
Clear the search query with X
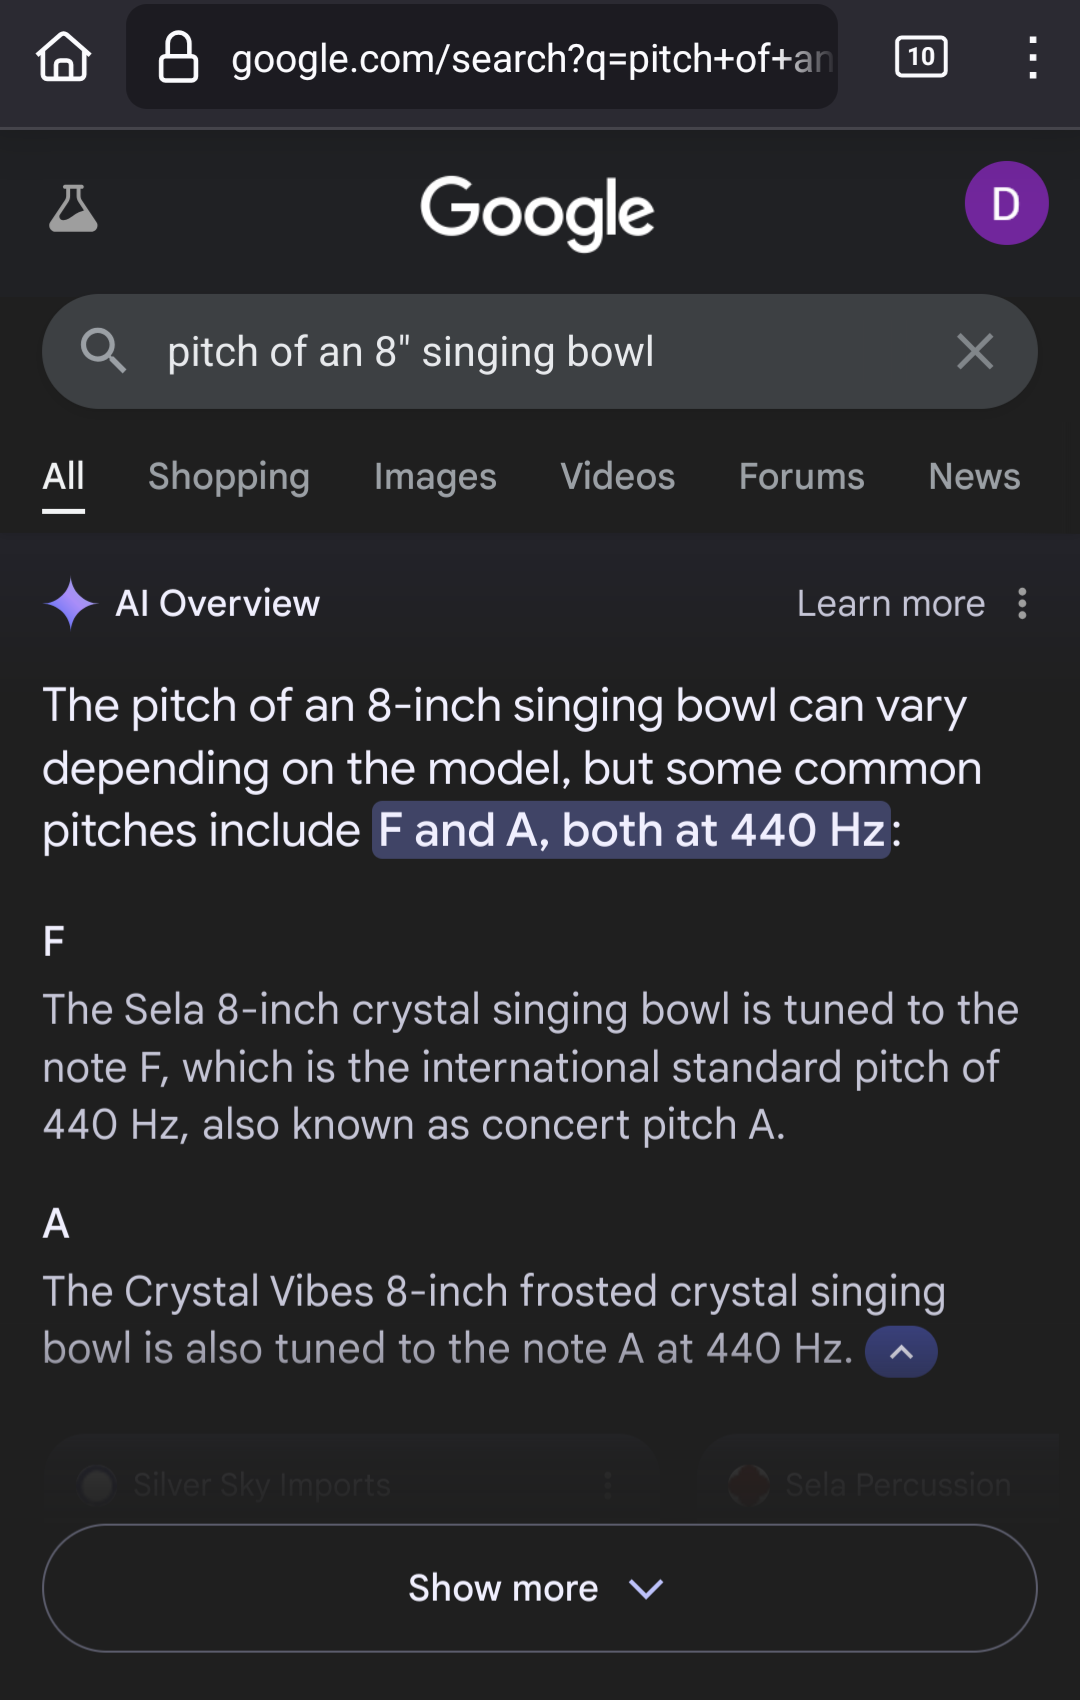(974, 351)
